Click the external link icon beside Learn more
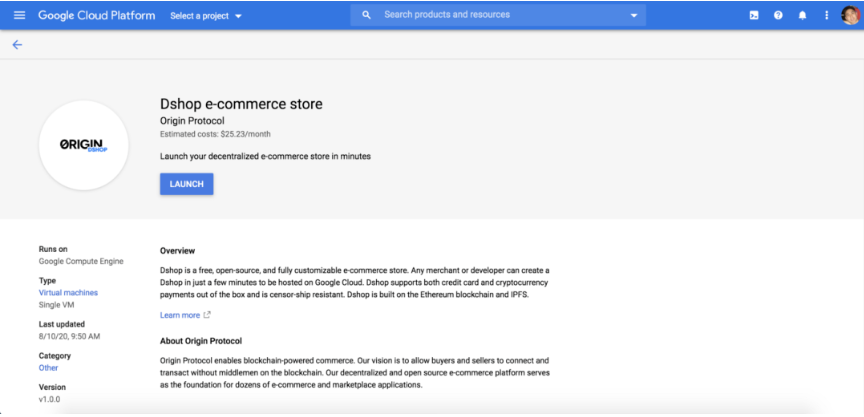Screen dimensions: 864x417 pyautogui.click(x=207, y=315)
